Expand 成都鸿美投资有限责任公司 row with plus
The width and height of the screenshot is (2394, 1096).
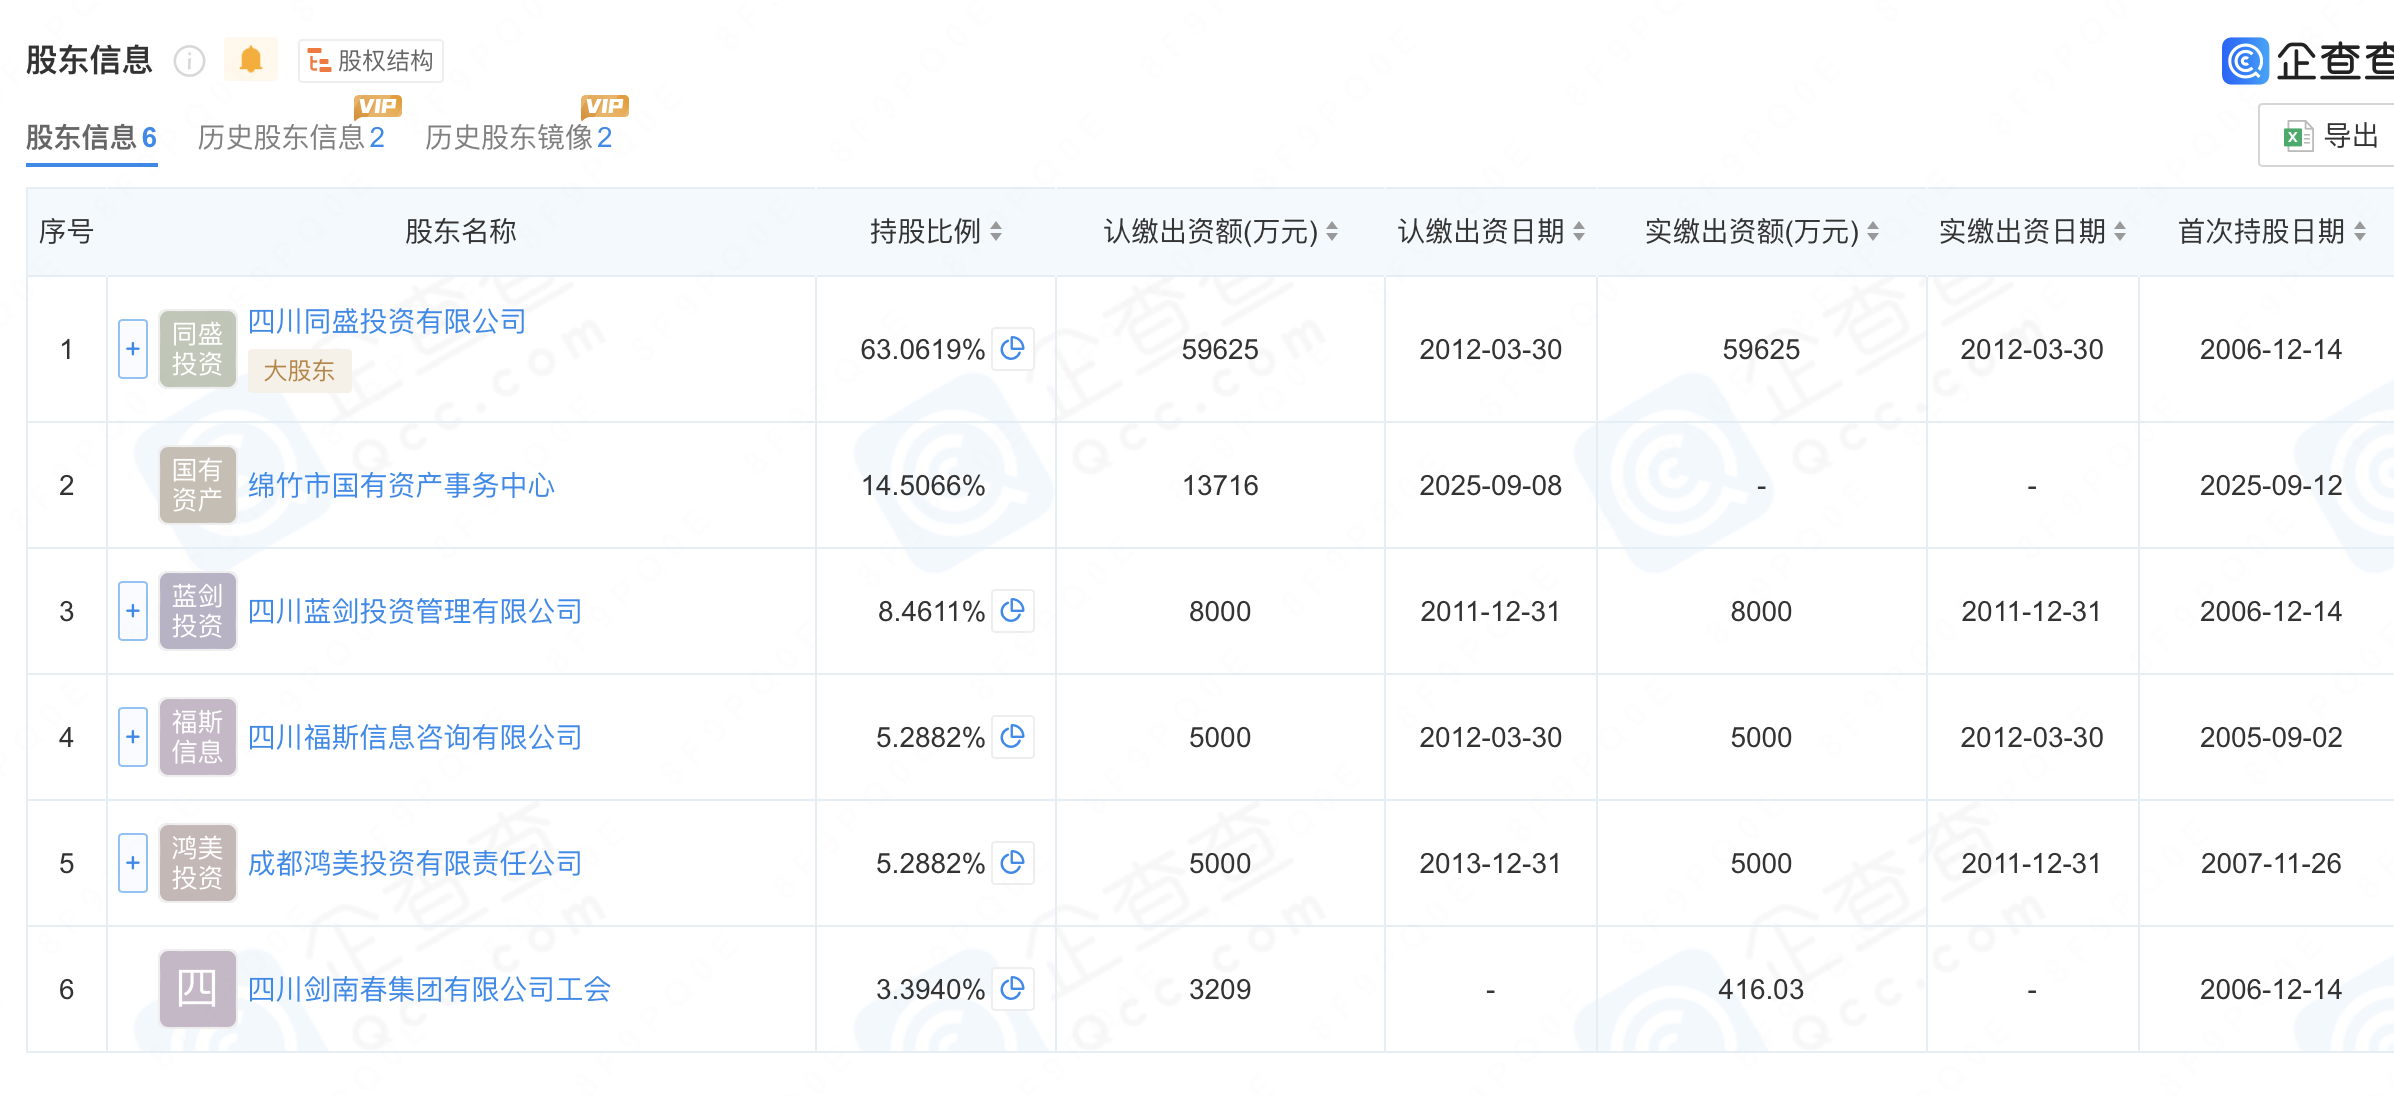tap(133, 863)
